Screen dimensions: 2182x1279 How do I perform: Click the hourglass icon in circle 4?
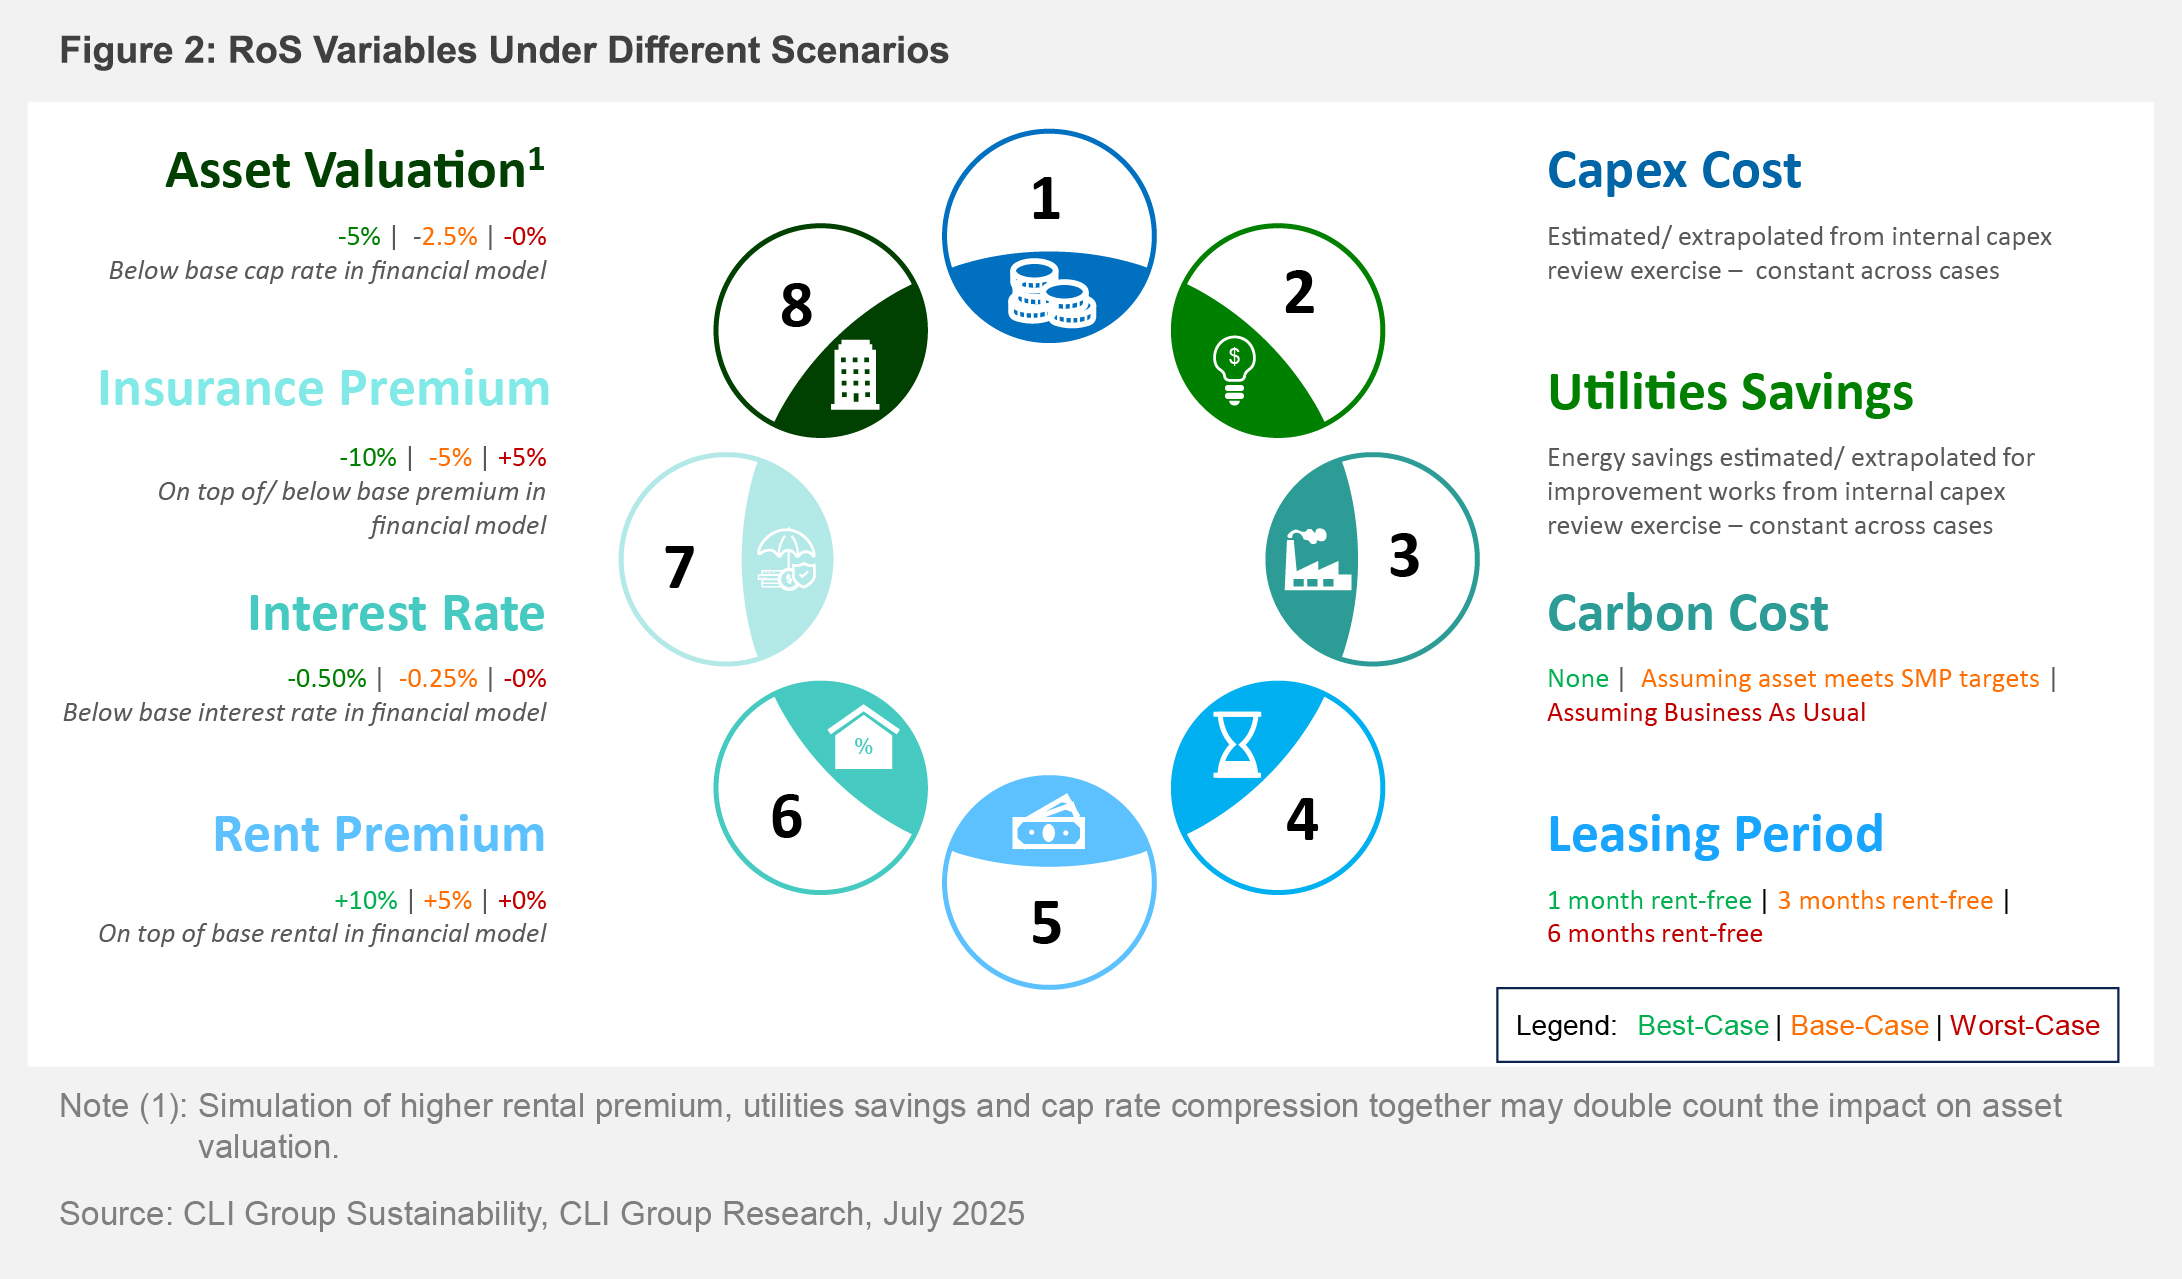tap(1237, 745)
